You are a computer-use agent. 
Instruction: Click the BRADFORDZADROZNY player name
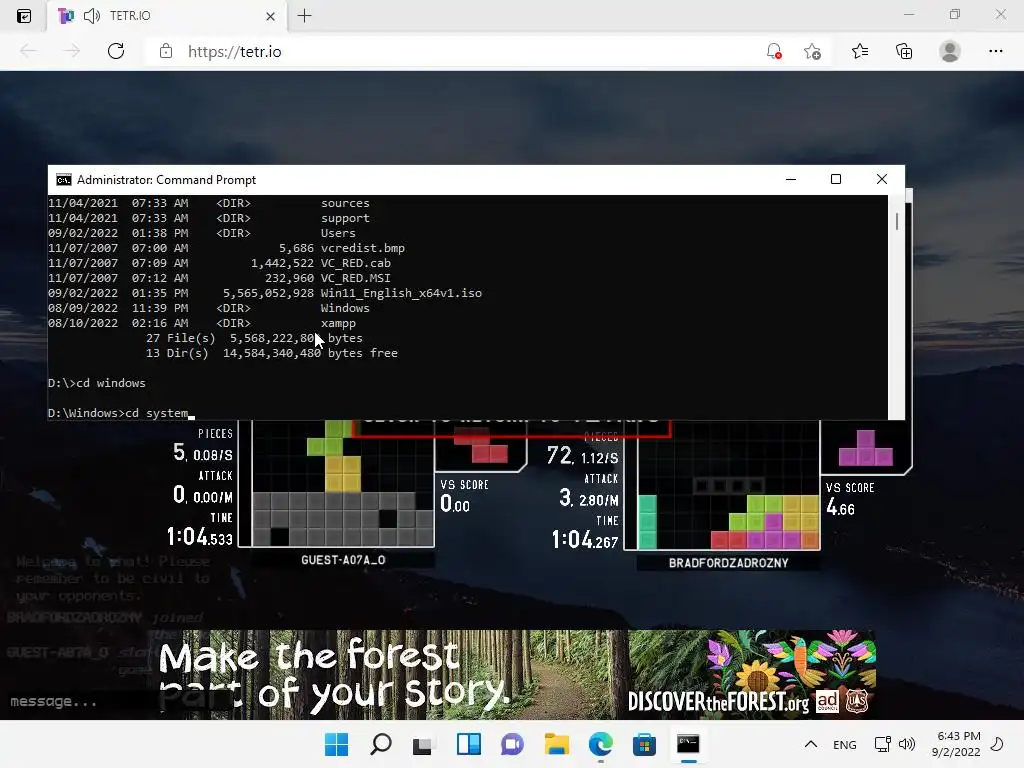pyautogui.click(x=728, y=563)
